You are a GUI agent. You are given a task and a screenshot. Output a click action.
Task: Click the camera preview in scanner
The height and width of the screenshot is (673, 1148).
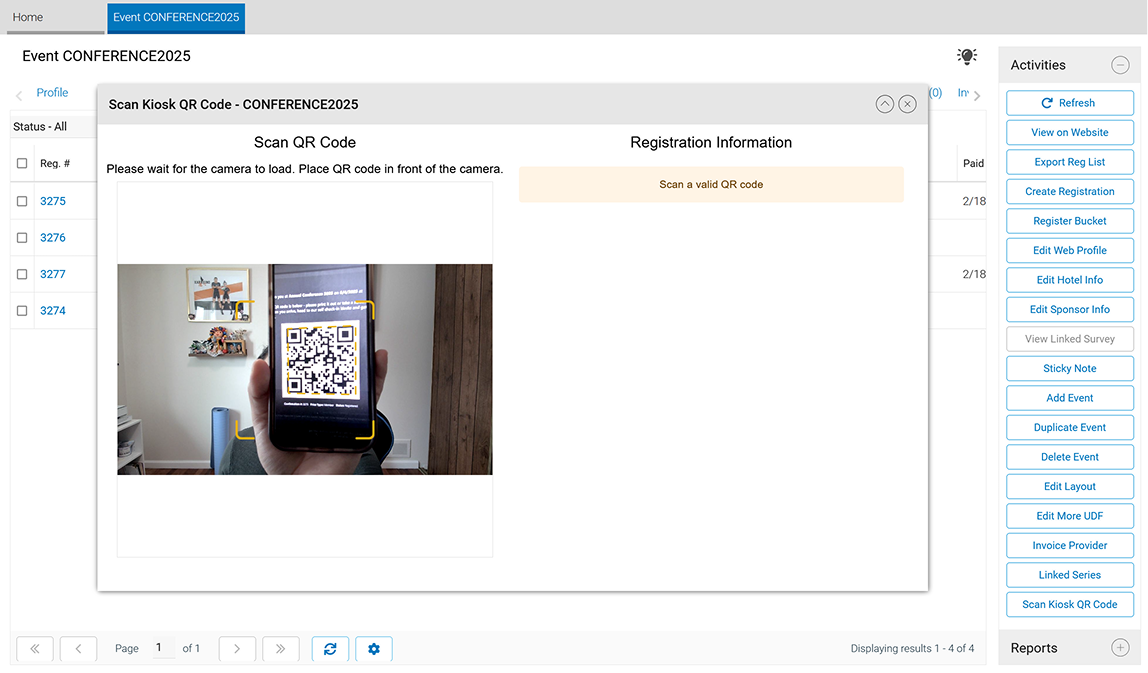pos(305,369)
